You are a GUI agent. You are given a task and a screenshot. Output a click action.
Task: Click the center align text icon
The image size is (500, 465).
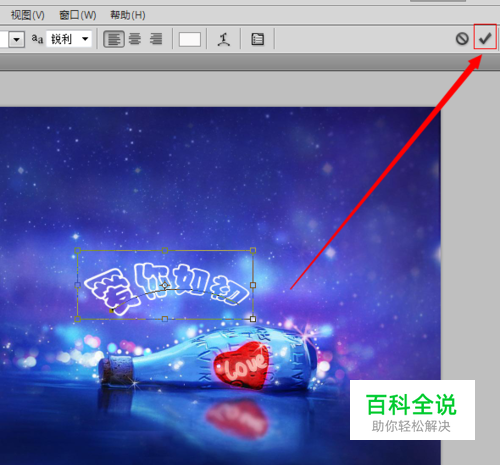[135, 39]
